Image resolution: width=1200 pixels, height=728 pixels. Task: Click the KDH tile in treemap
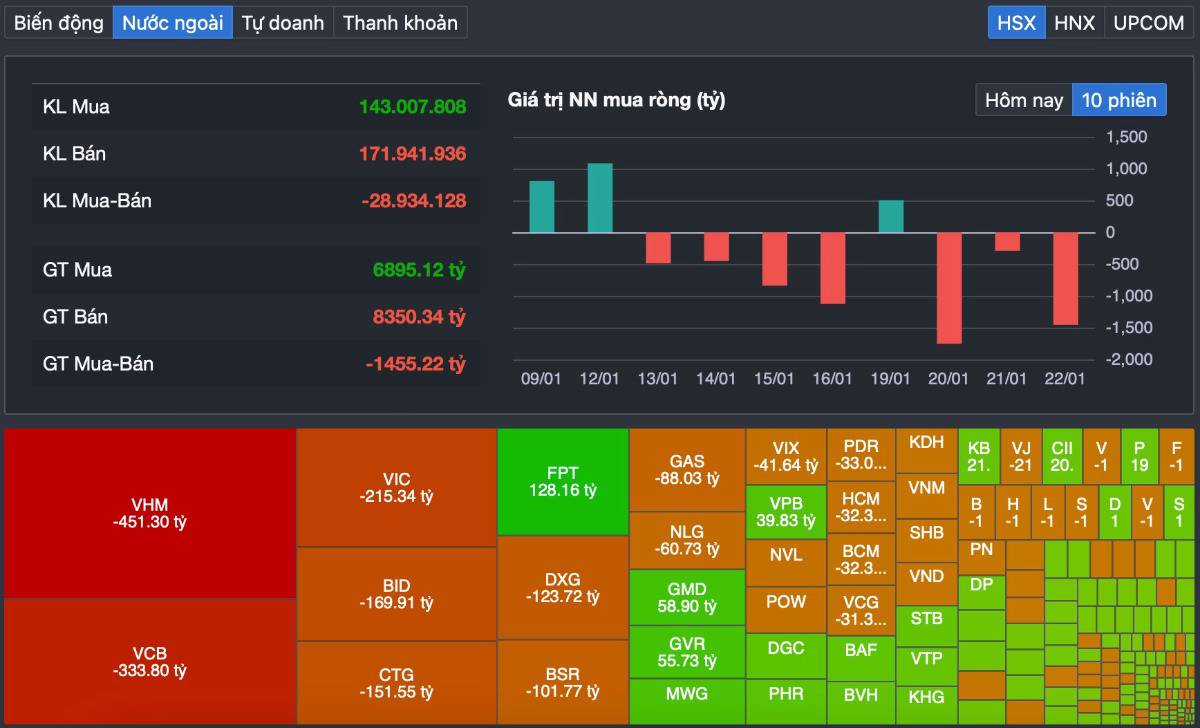pos(926,451)
